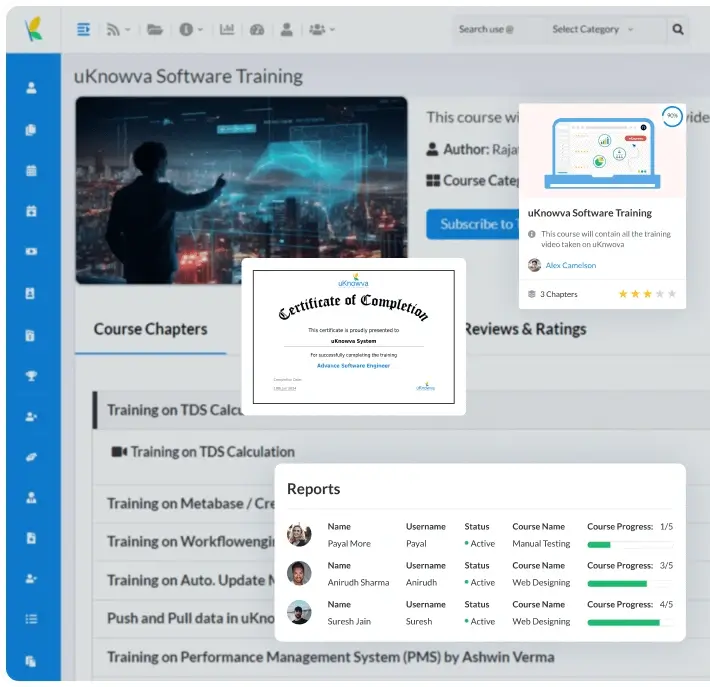This screenshot has height=687, width=710.
Task: Open the ID badge icon in sidebar
Action: (x=30, y=293)
